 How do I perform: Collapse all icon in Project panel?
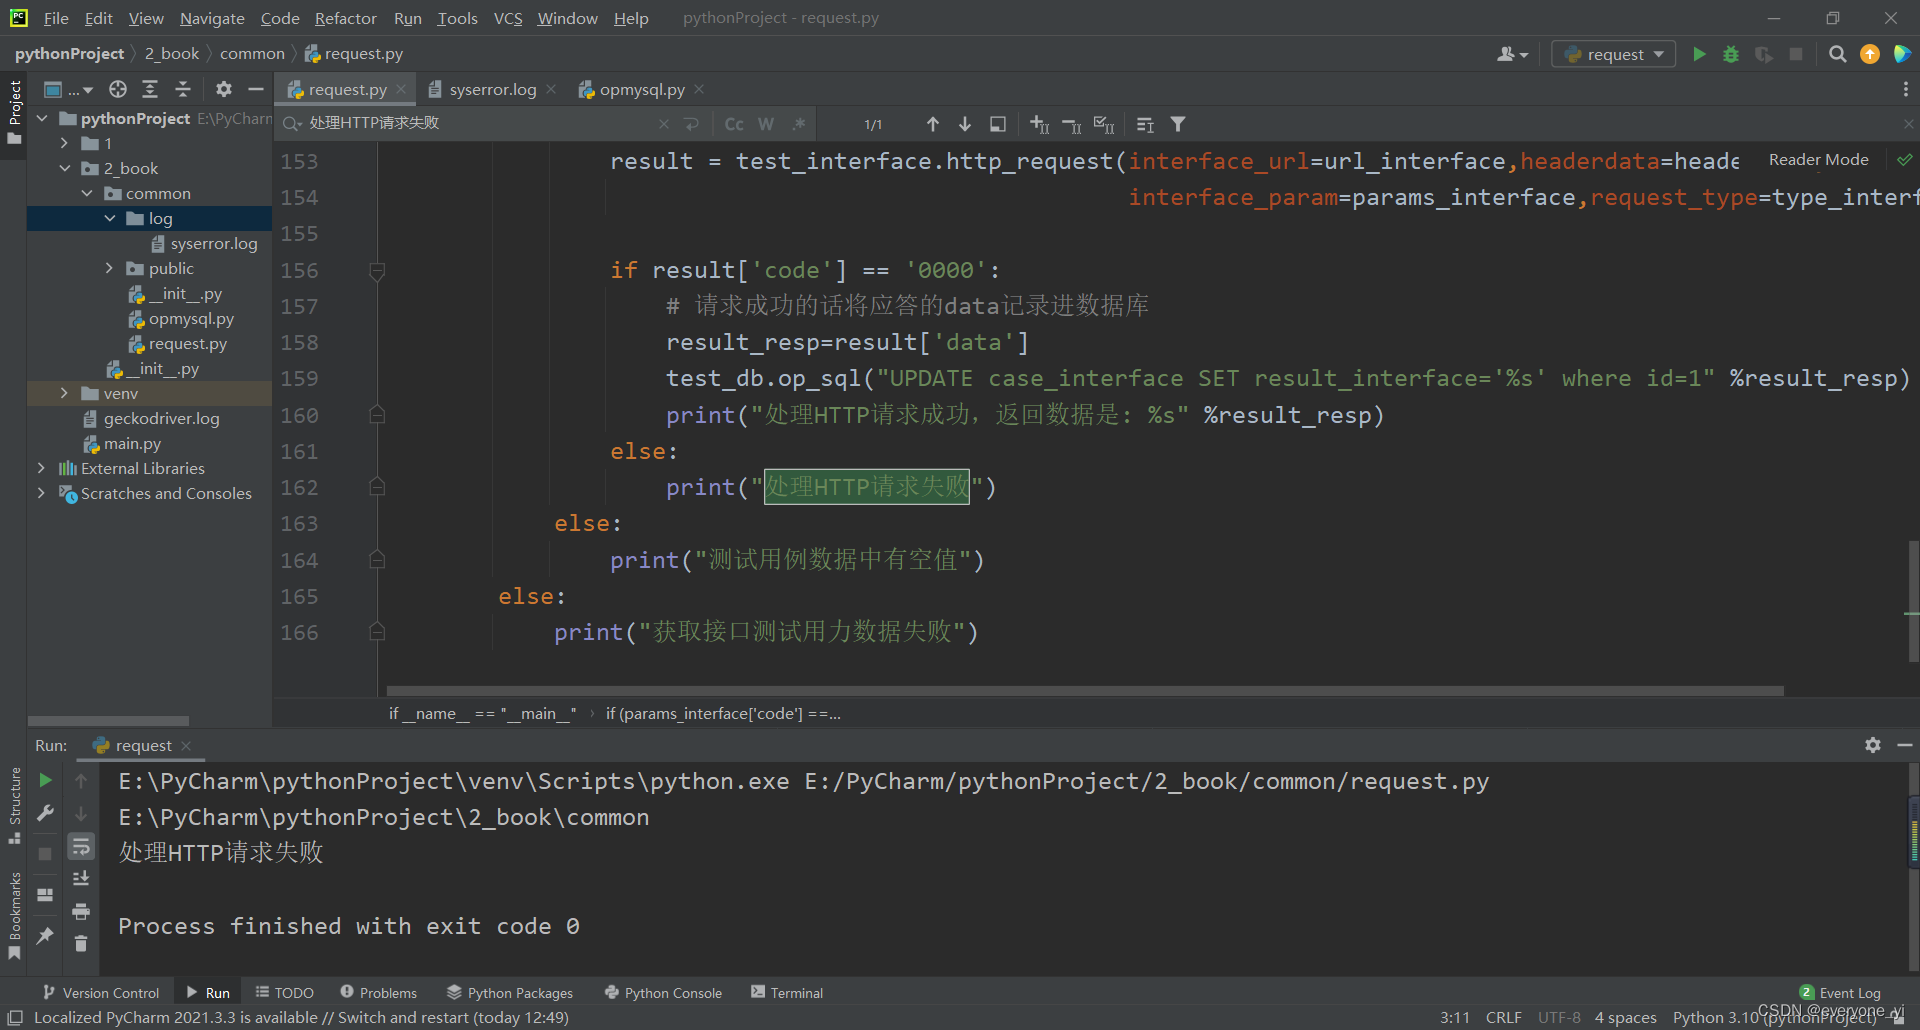pos(183,89)
